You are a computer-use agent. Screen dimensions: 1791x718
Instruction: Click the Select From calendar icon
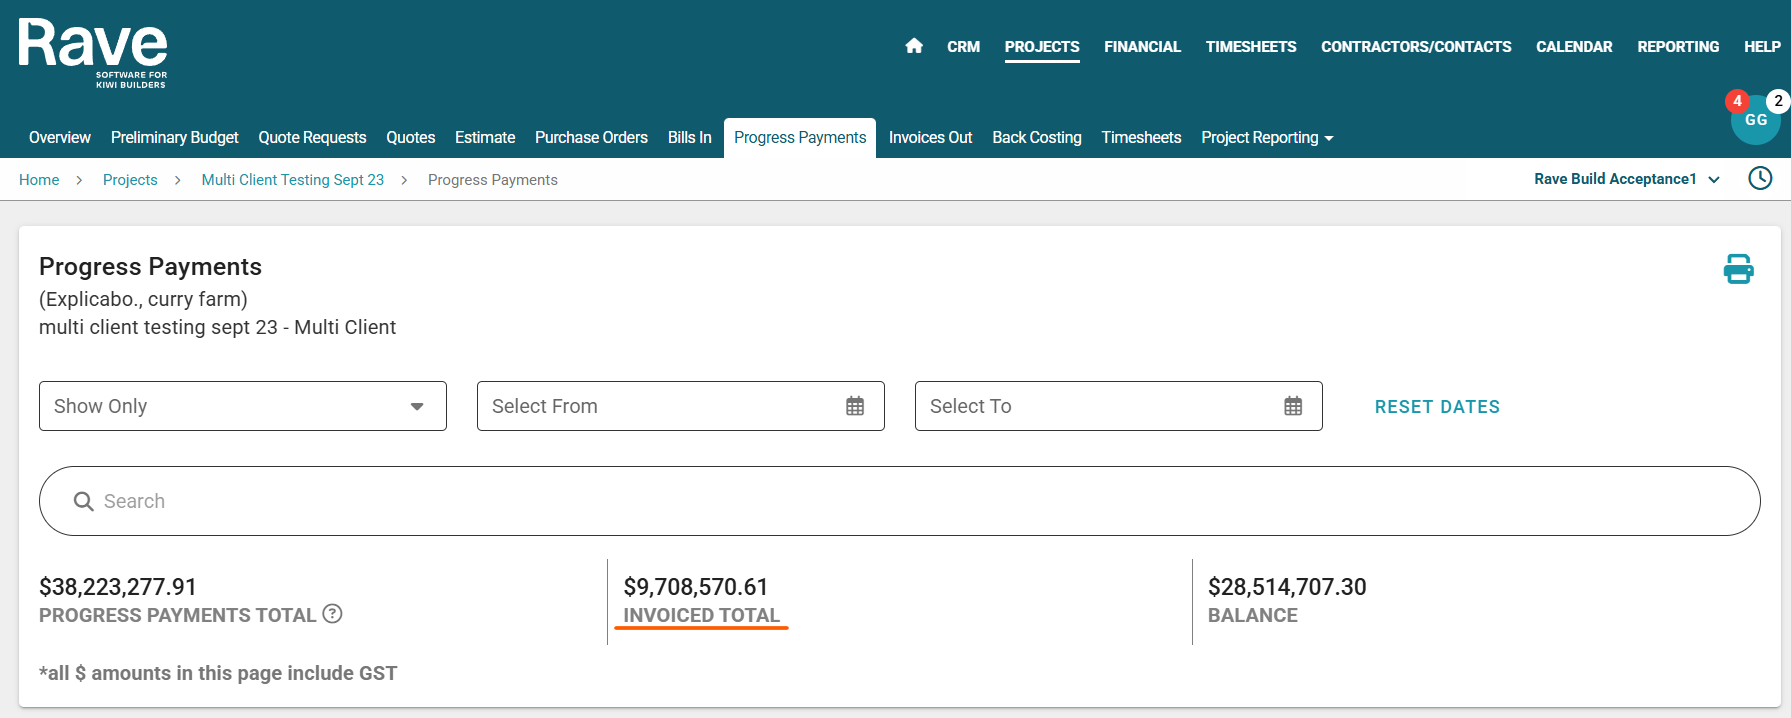coord(855,406)
